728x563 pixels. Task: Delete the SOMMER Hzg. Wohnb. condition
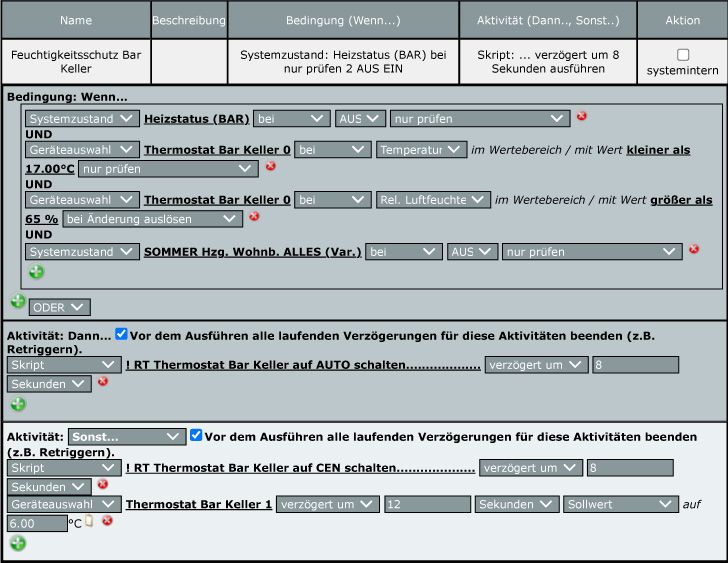tap(694, 249)
